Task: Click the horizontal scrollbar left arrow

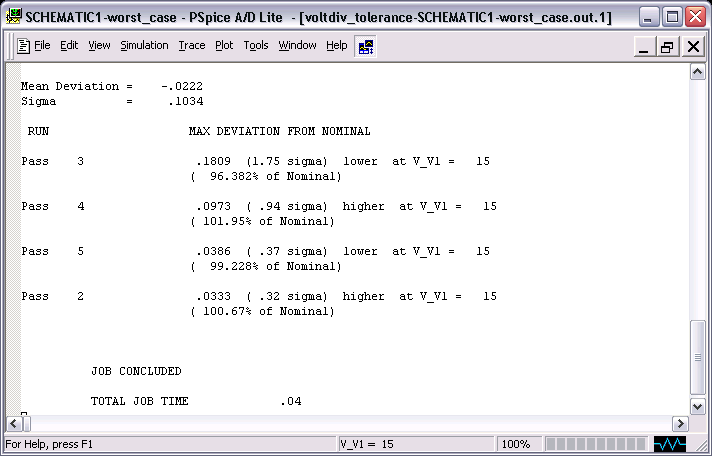Action: pyautogui.click(x=13, y=424)
